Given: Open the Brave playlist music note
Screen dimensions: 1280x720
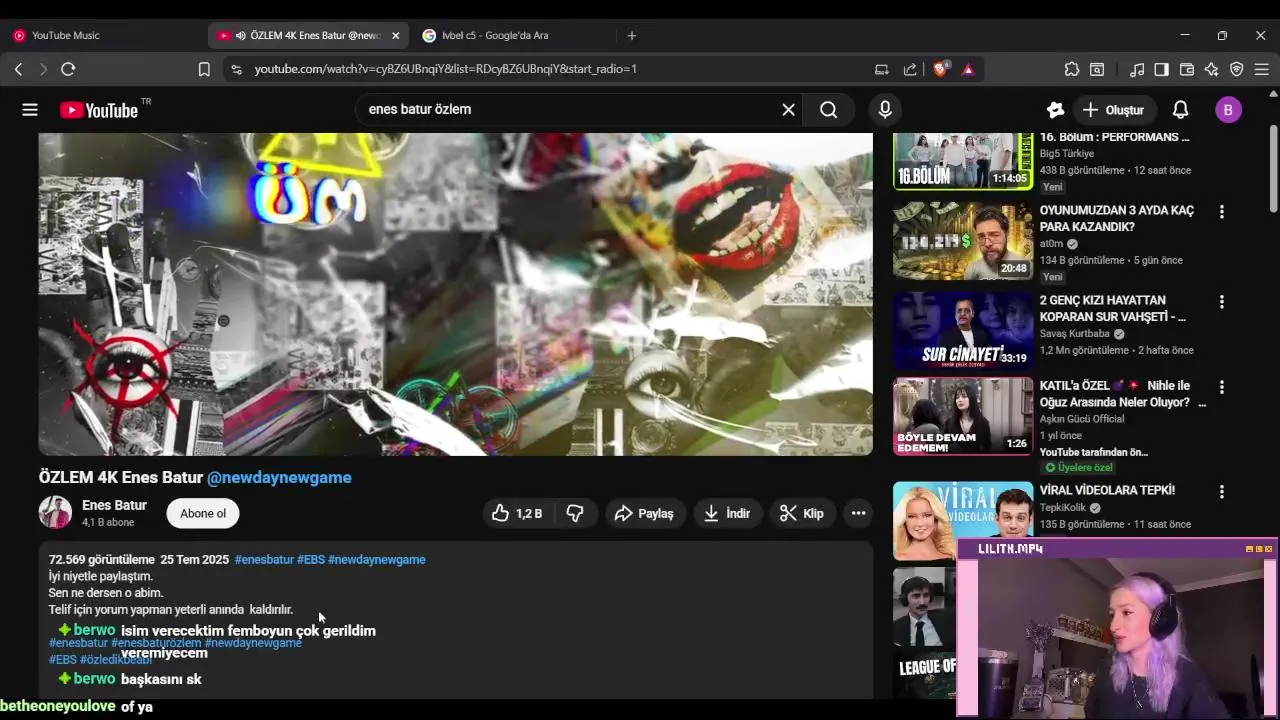Looking at the screenshot, I should 1137,69.
